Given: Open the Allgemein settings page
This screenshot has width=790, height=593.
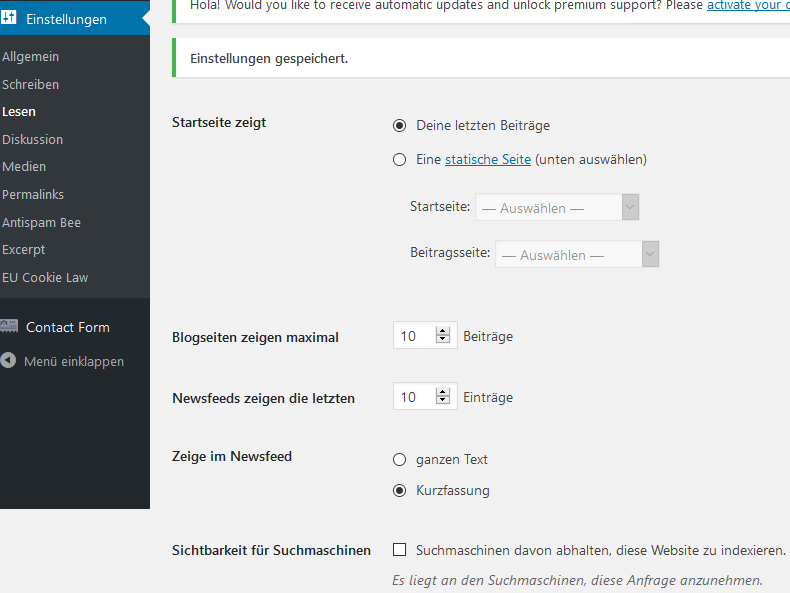Looking at the screenshot, I should point(30,56).
